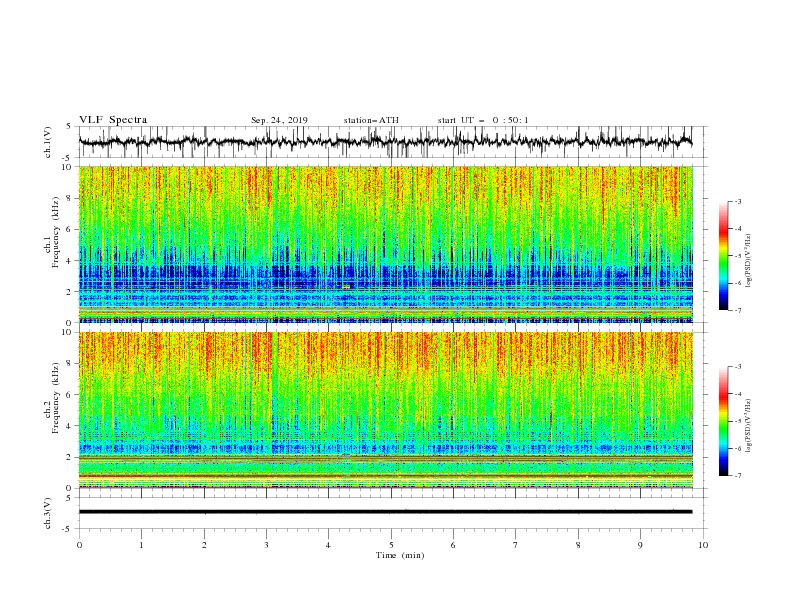Click inside the ch.1 spectrogram panel
Image resolution: width=792 pixels, height=612 pixels.
pyautogui.click(x=386, y=244)
